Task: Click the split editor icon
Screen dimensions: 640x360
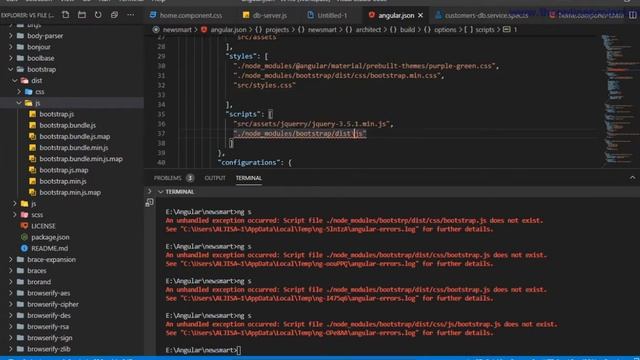Action: pos(632,15)
